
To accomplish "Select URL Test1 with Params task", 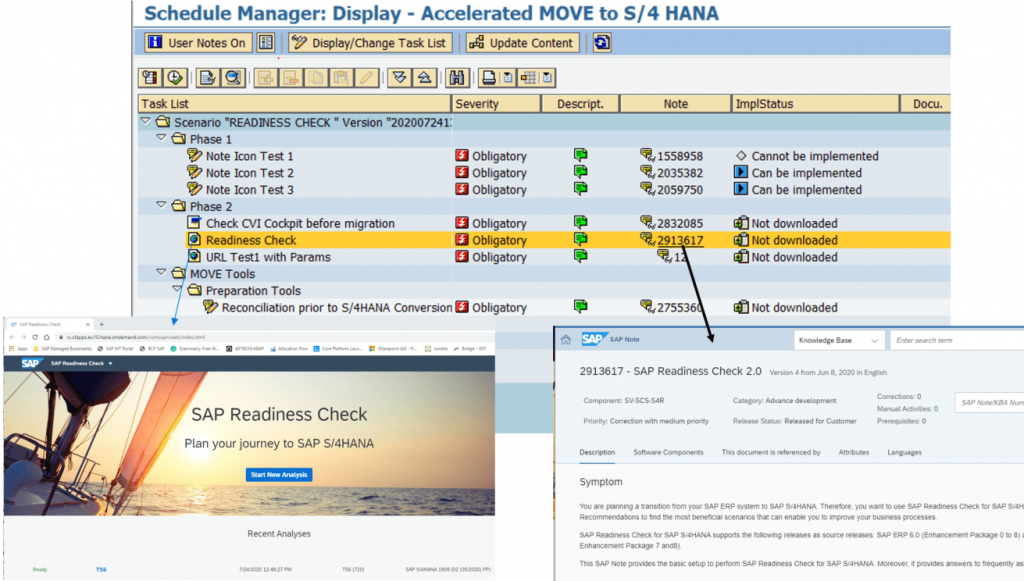I will pos(268,257).
